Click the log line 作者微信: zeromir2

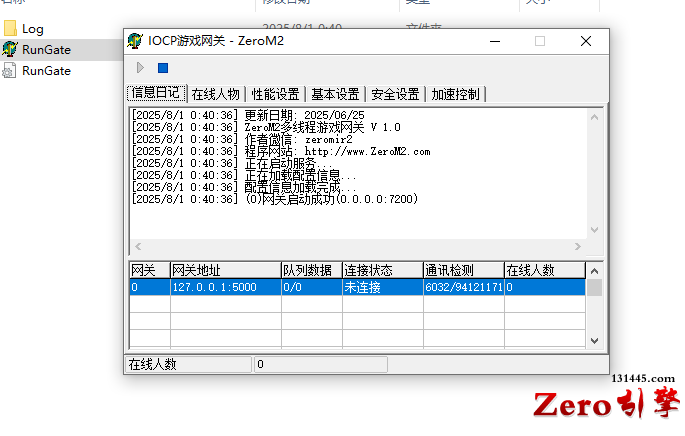tap(242, 139)
